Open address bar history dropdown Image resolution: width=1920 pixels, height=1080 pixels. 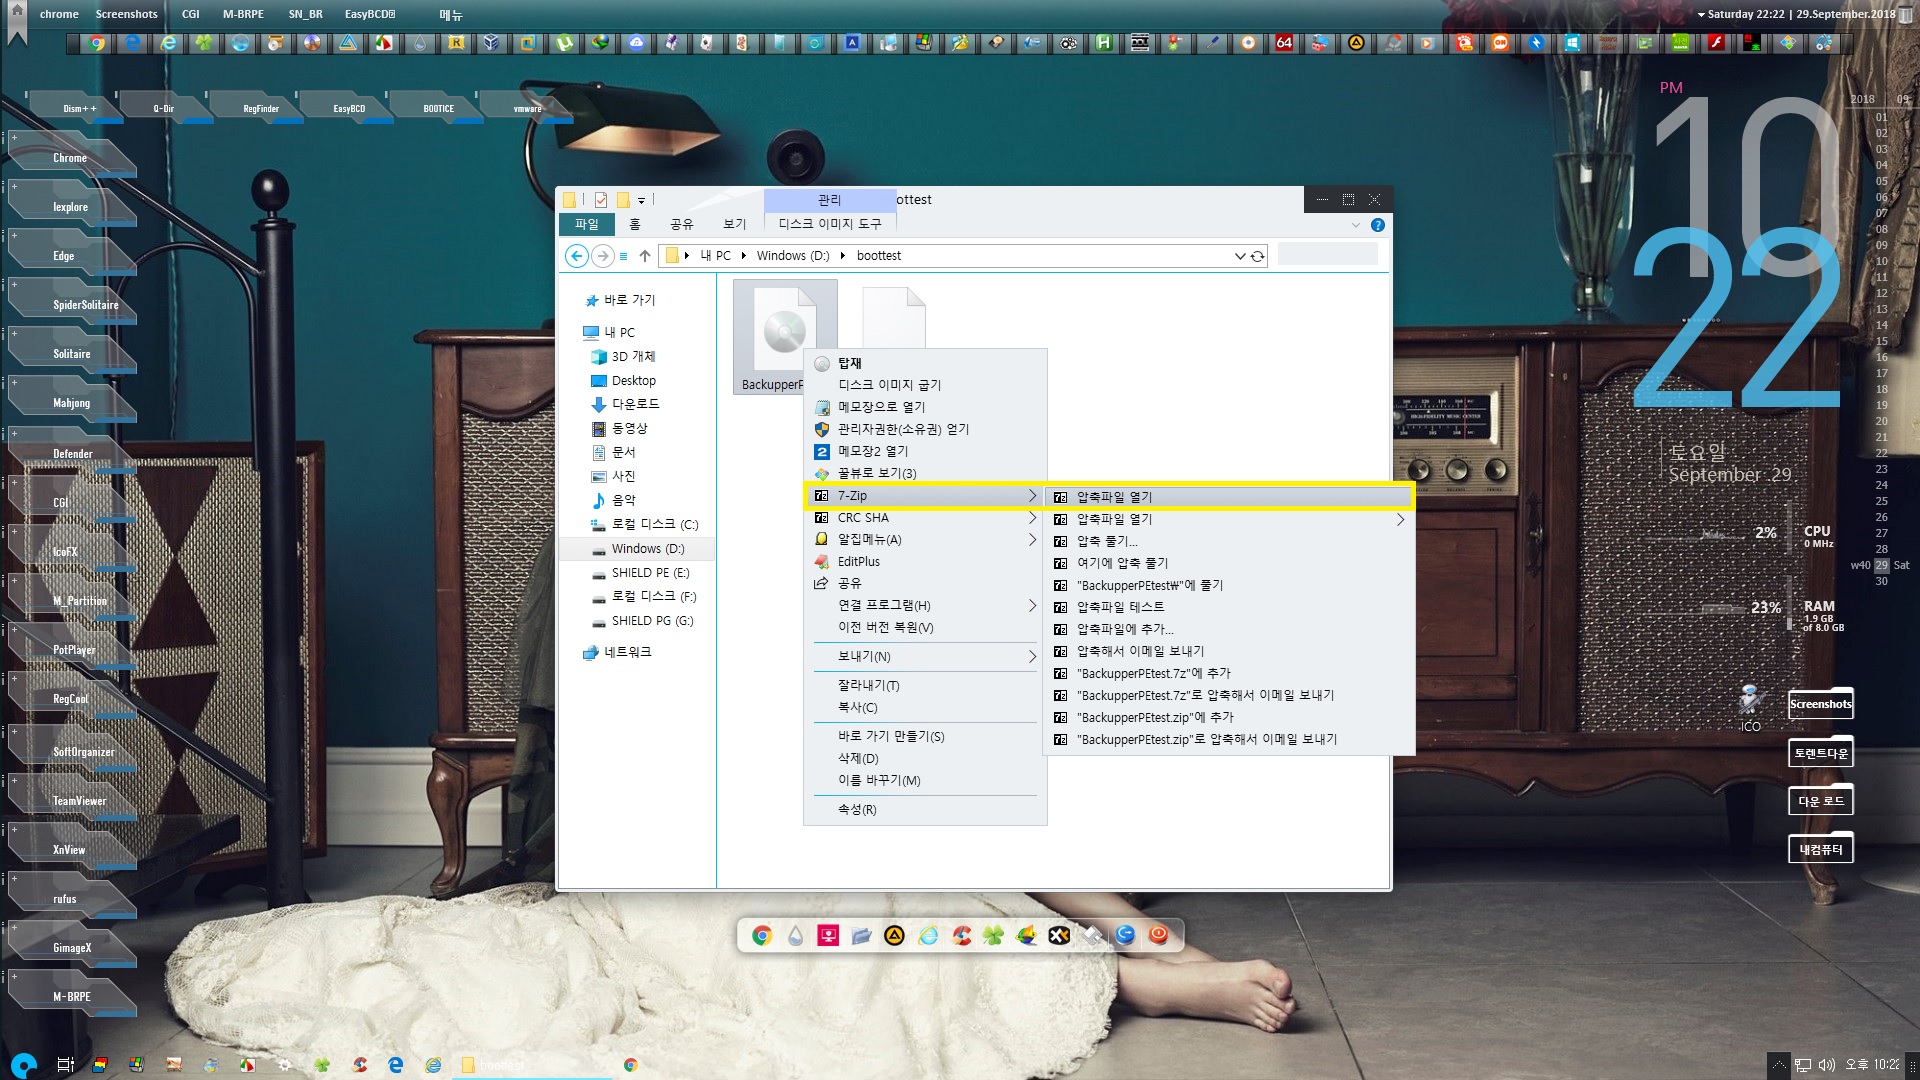[1240, 256]
